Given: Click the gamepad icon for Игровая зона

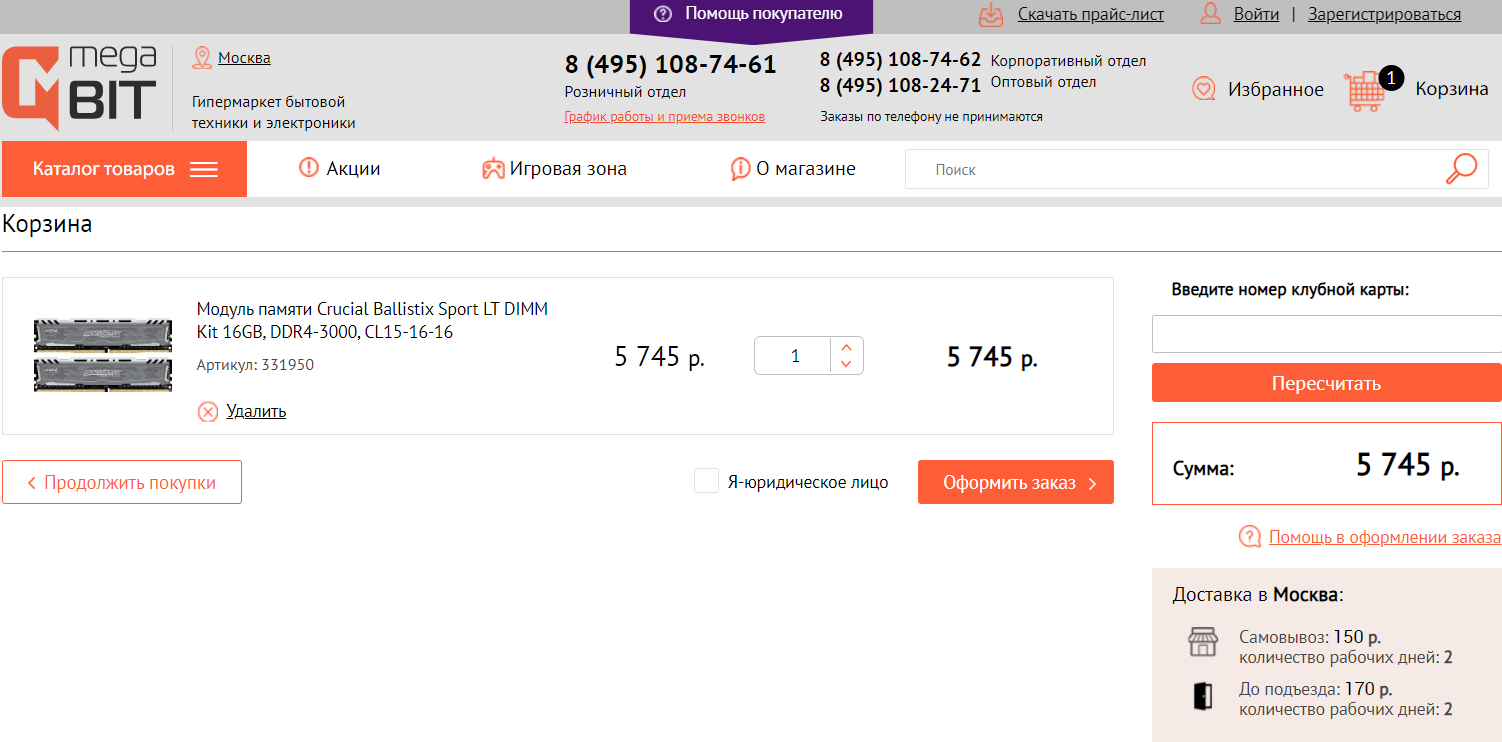Looking at the screenshot, I should point(494,169).
